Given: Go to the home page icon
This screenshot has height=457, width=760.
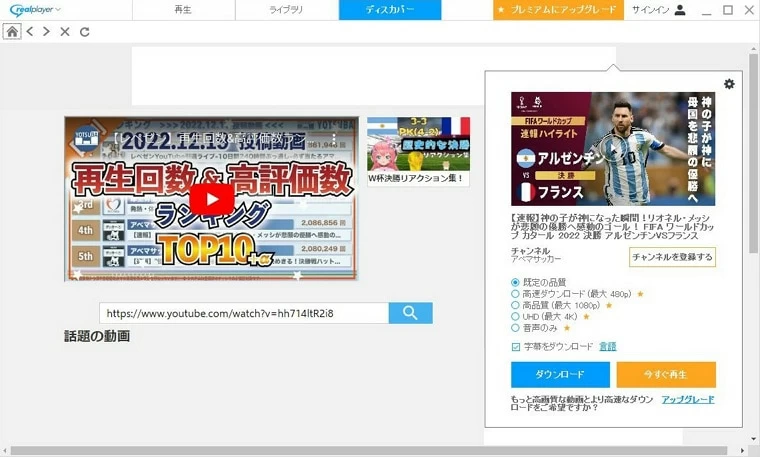Looking at the screenshot, I should 12,32.
